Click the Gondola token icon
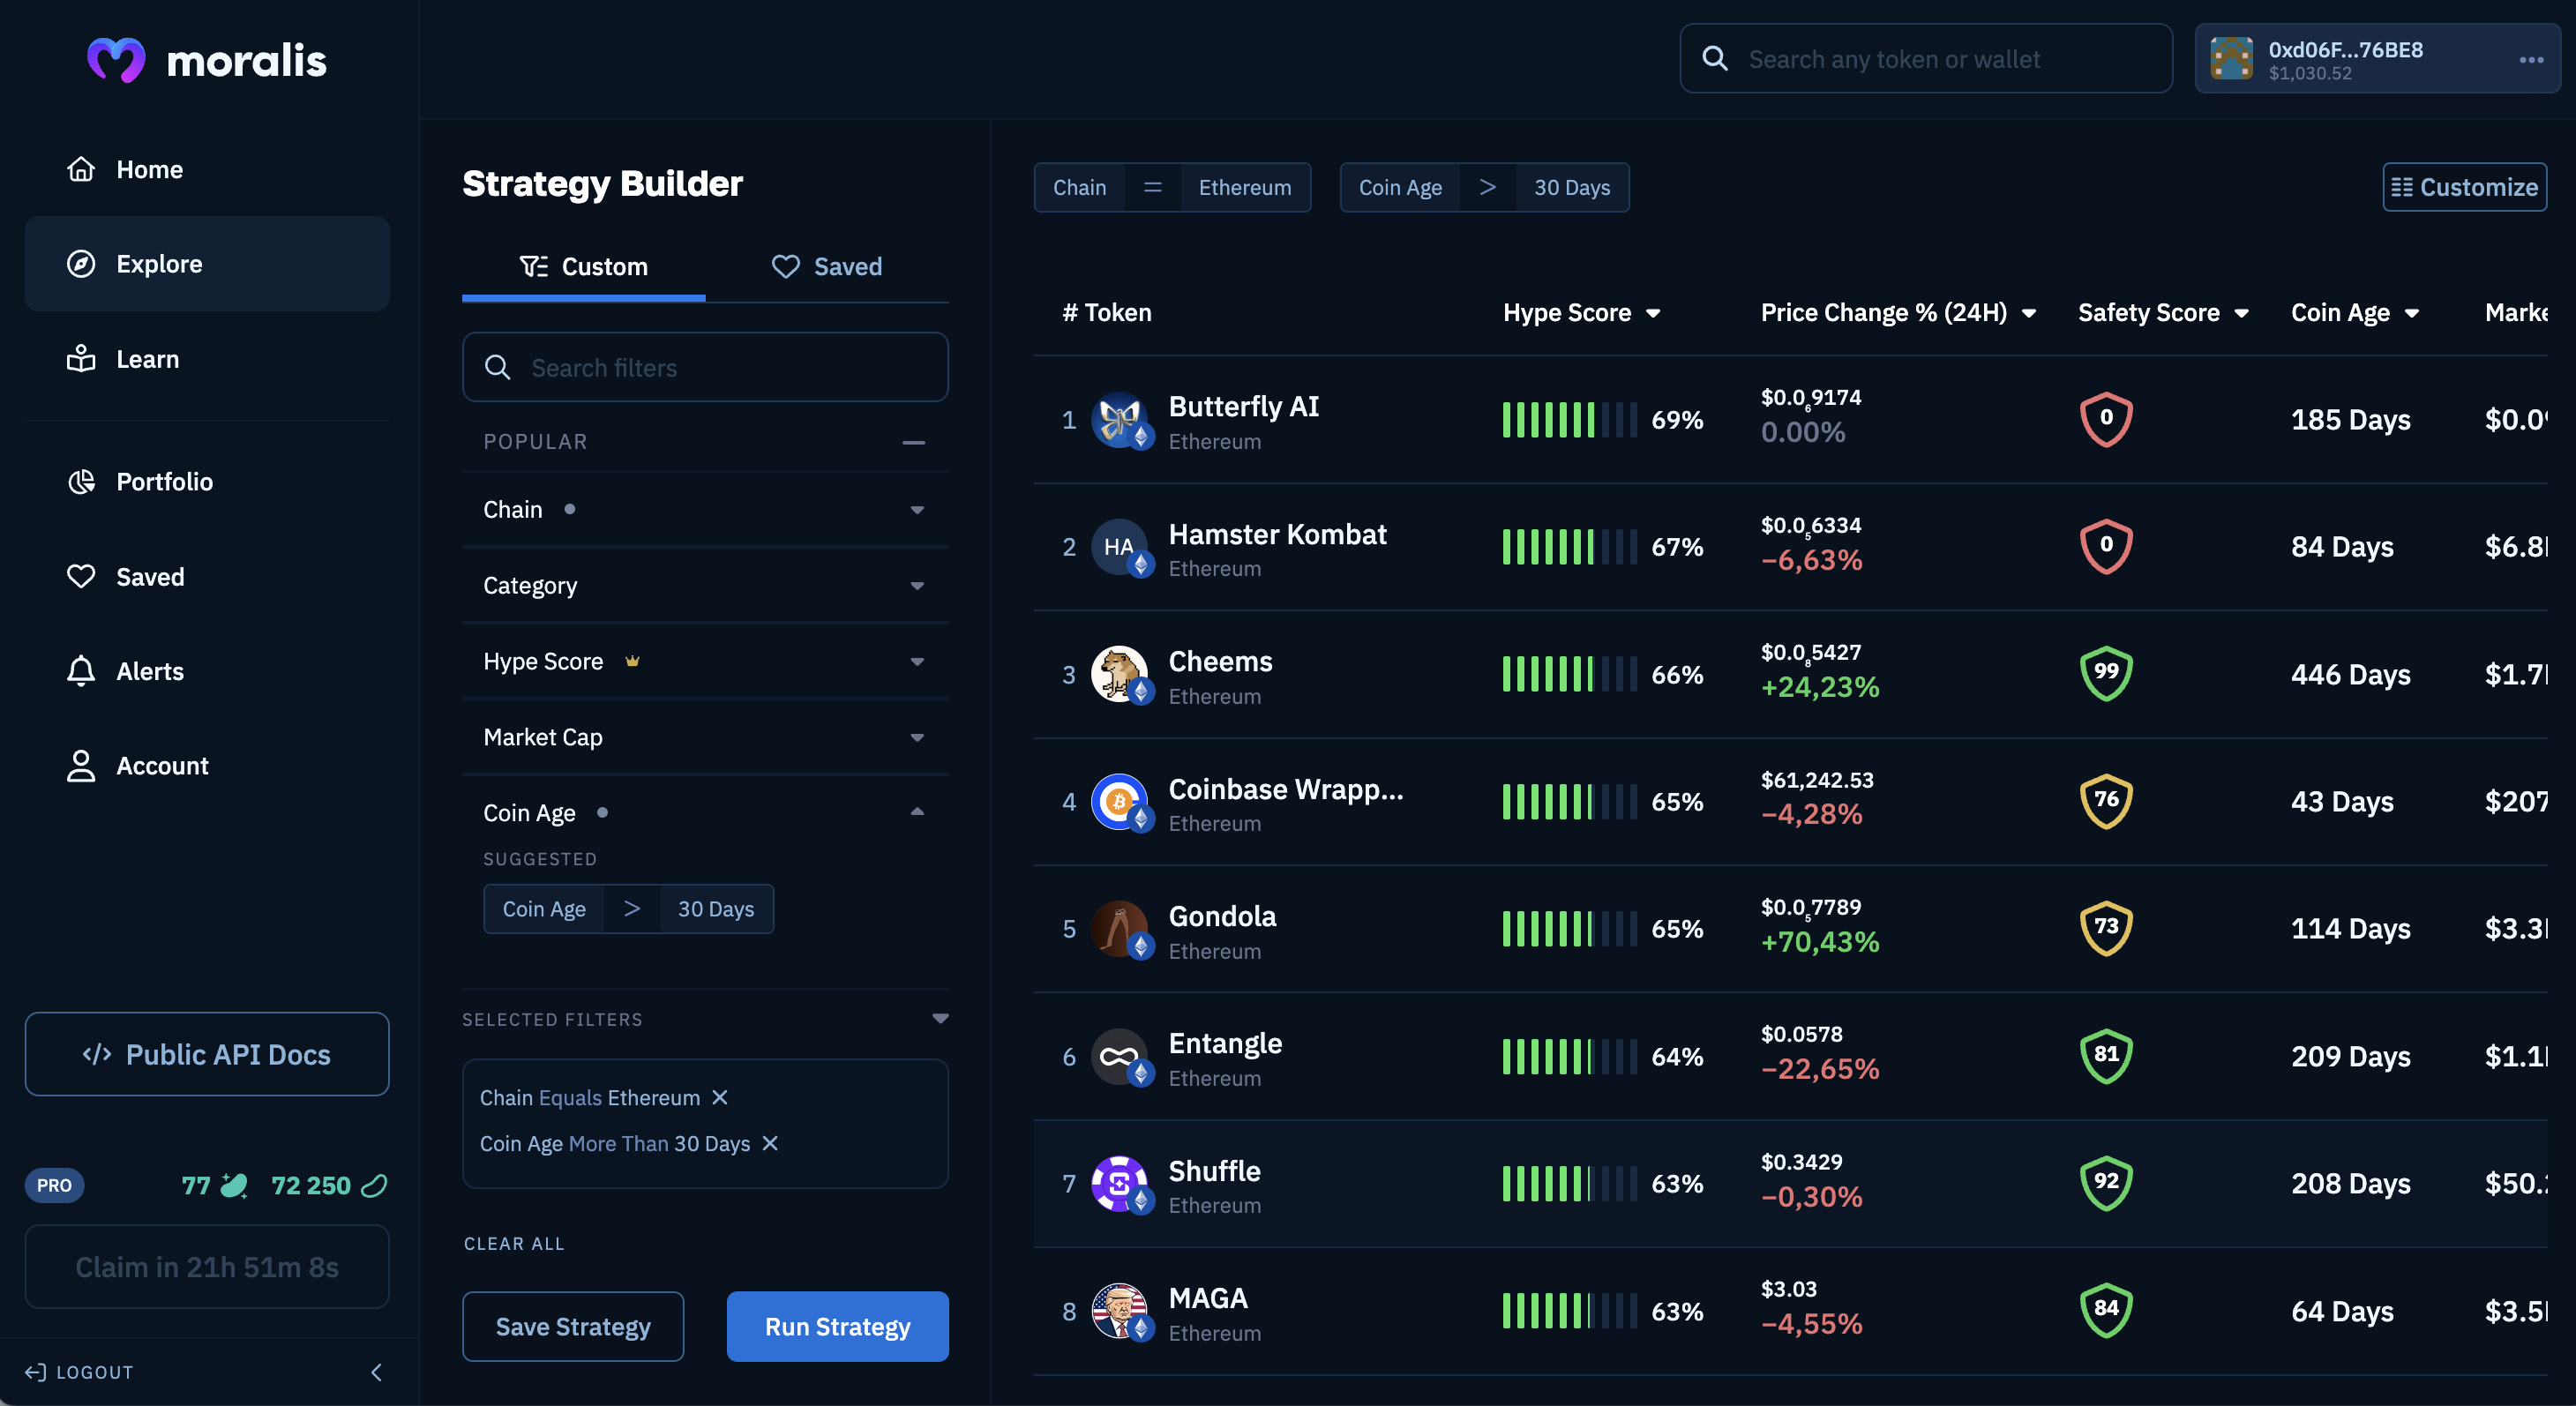This screenshot has width=2576, height=1406. coord(1119,929)
